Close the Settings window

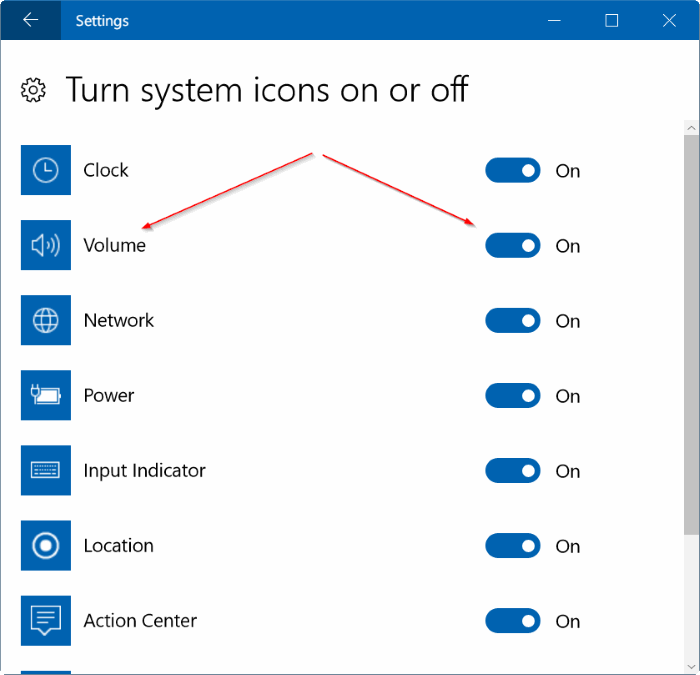point(669,20)
